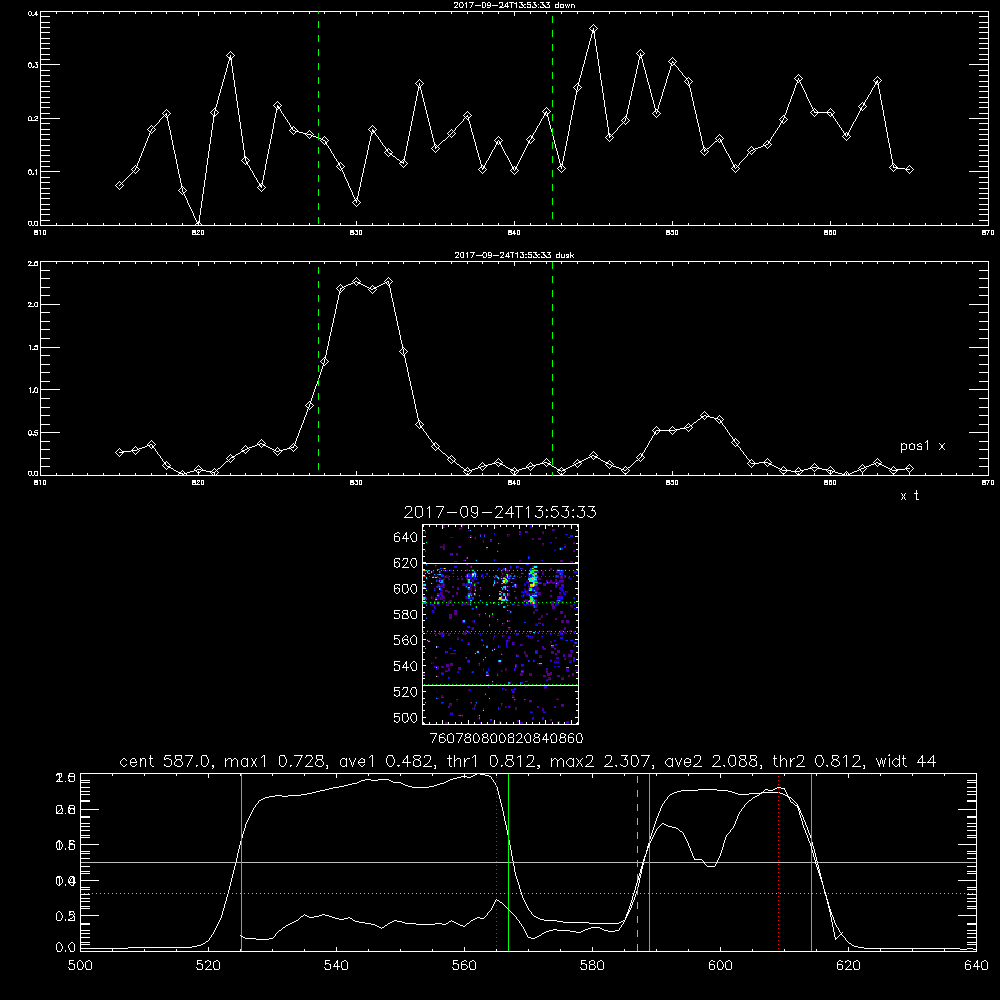This screenshot has height=1000, width=1000.
Task: Click the dawn plot title text
Action: [514, 5]
